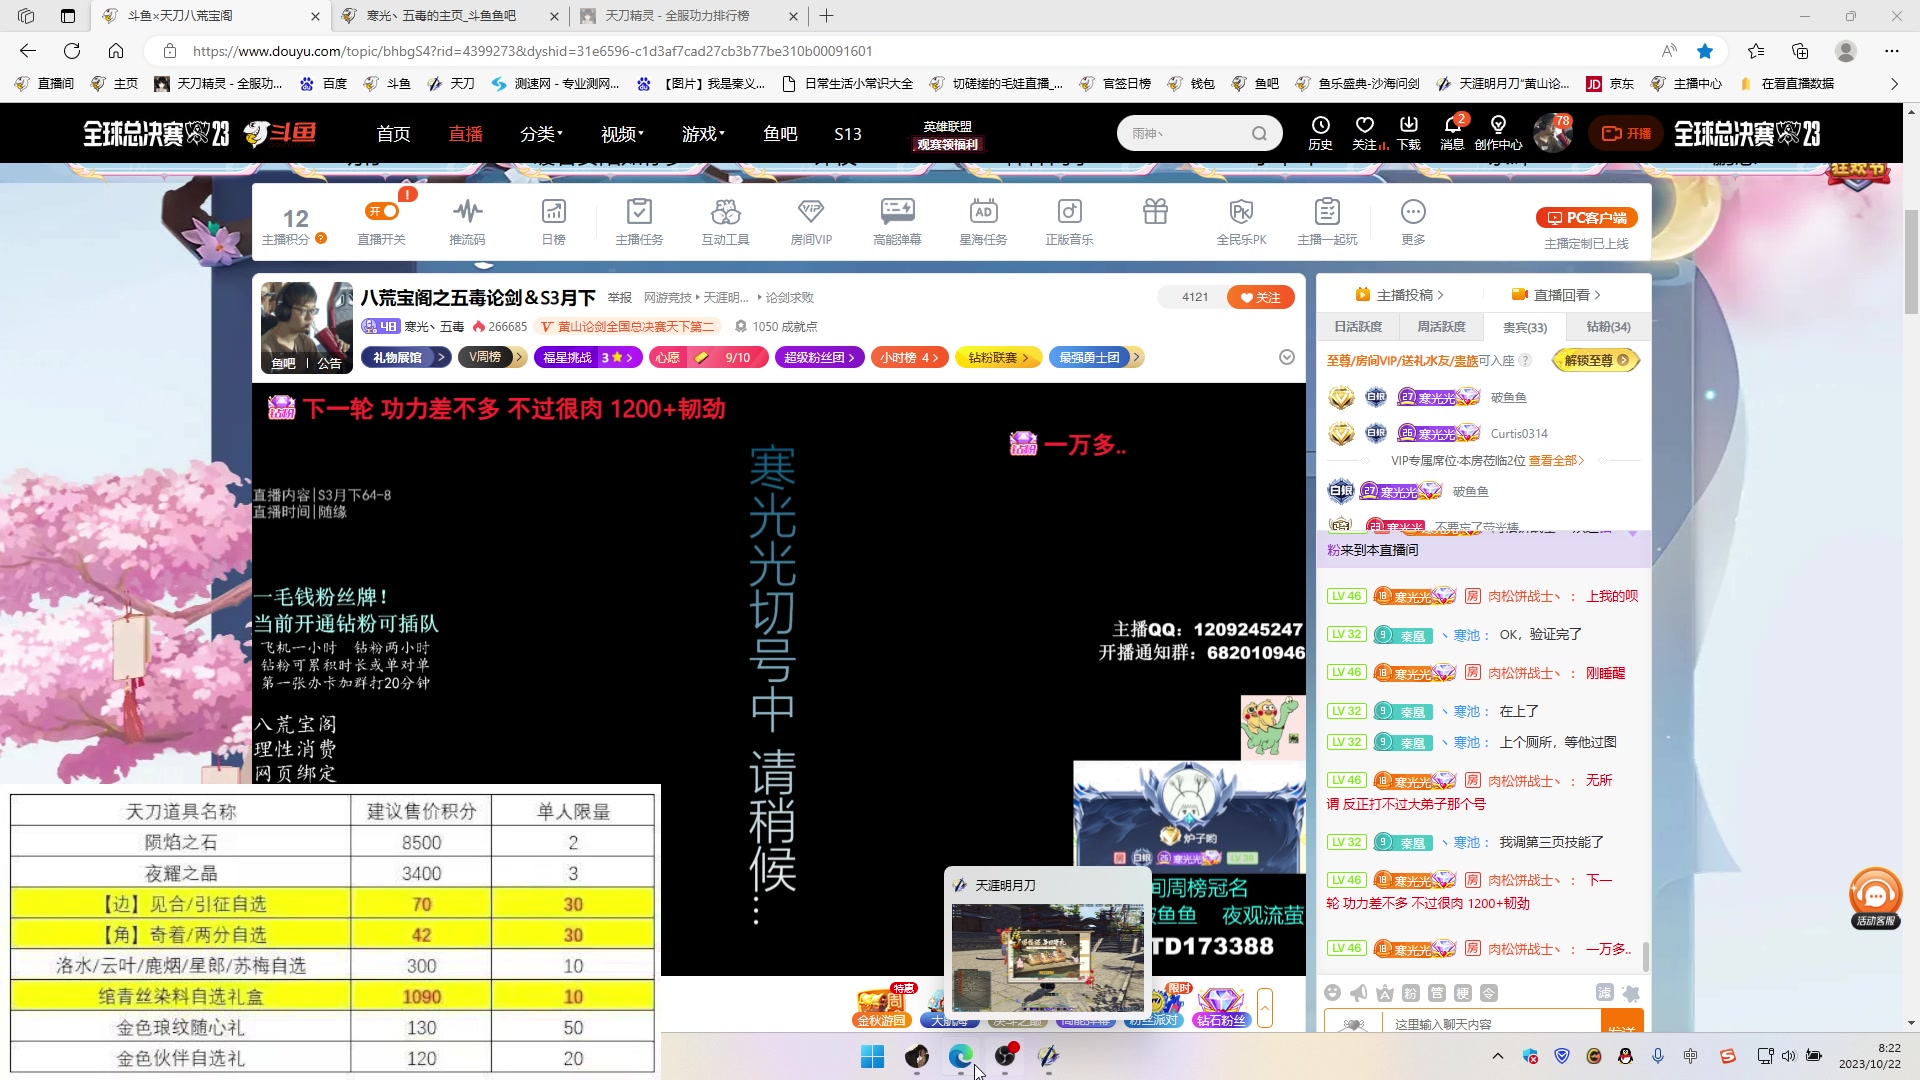Click the gift box icon in streamer toolbar
Viewport: 1920px width, 1080px height.
[1155, 211]
